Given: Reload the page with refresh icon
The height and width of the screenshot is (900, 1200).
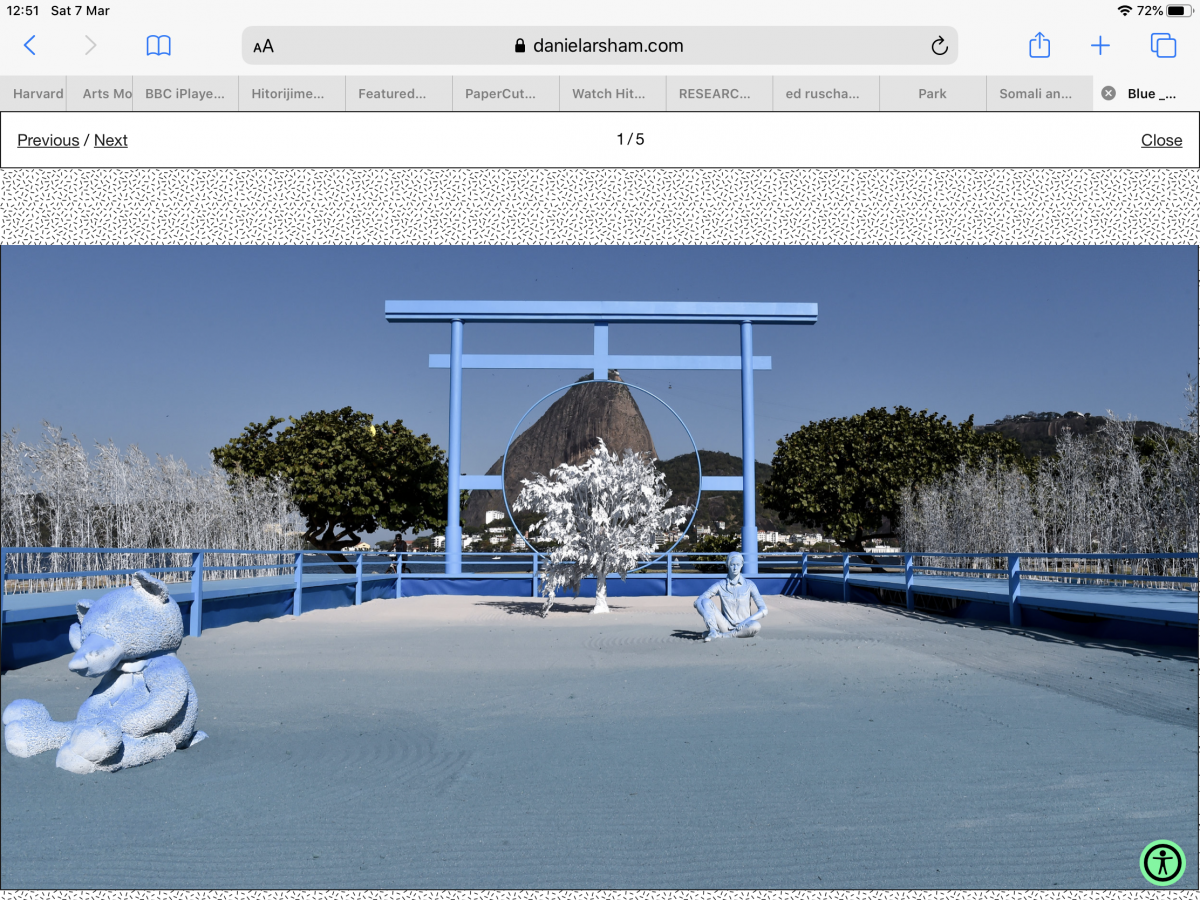Looking at the screenshot, I should coord(938,46).
